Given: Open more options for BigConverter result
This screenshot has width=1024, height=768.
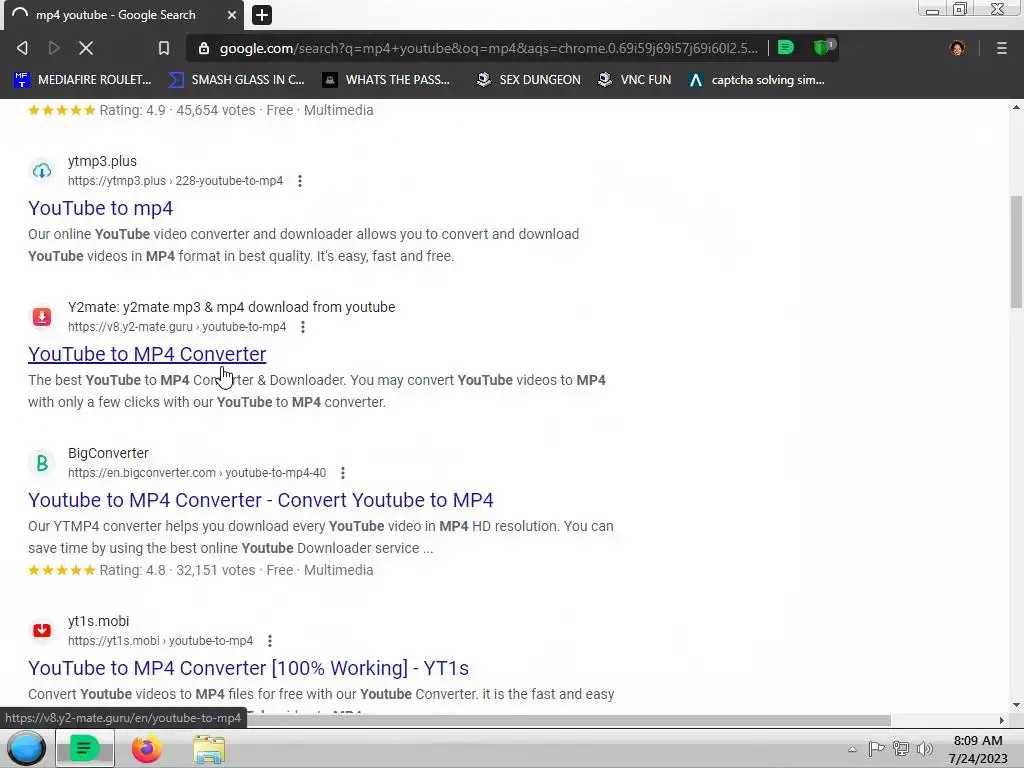Looking at the screenshot, I should pyautogui.click(x=343, y=473).
